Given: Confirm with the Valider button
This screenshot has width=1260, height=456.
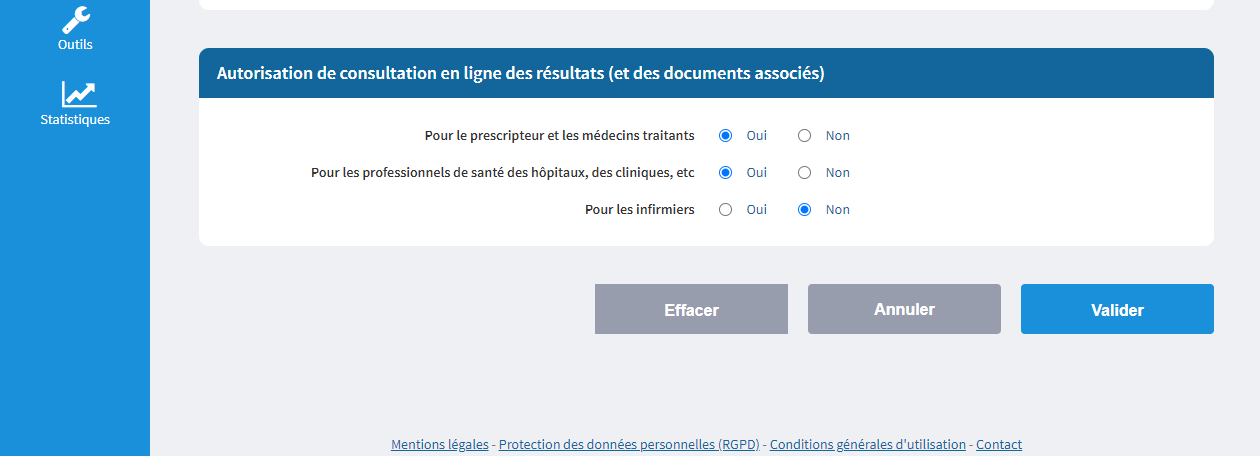Looking at the screenshot, I should pos(1117,309).
